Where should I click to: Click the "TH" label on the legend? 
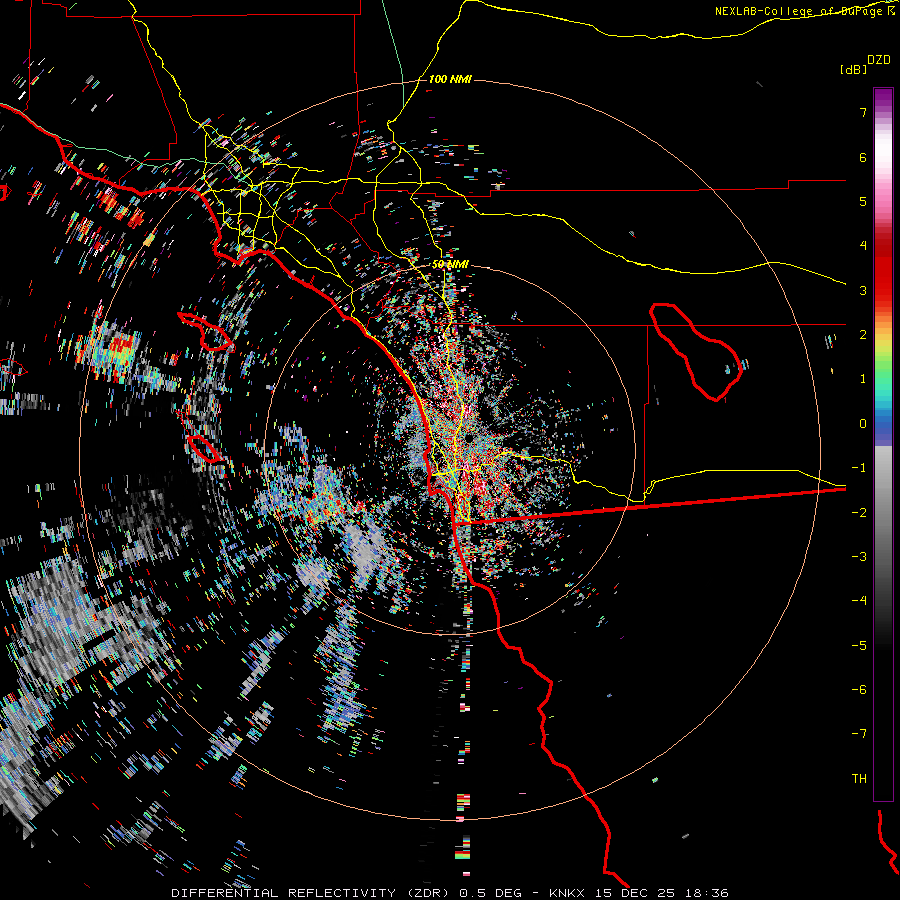pyautogui.click(x=859, y=779)
